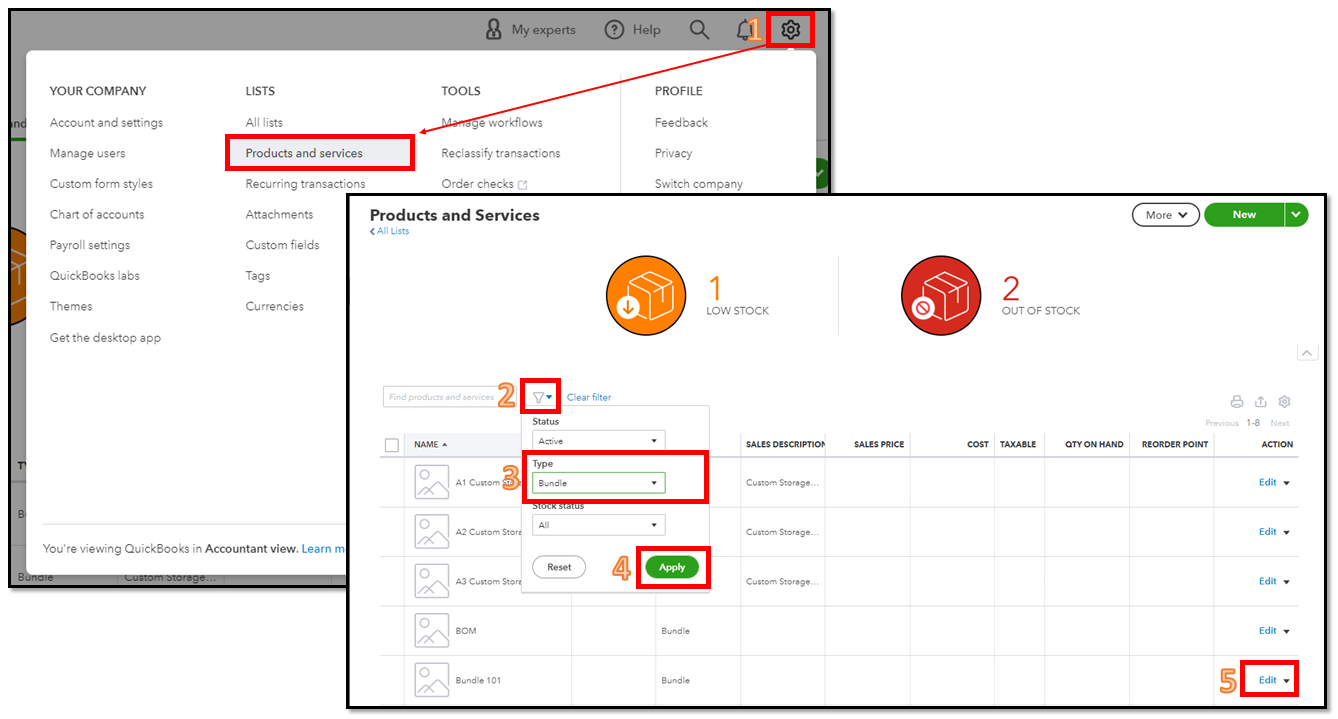Collapse the stock summary with the chevron
The image size is (1338, 719).
(1307, 353)
